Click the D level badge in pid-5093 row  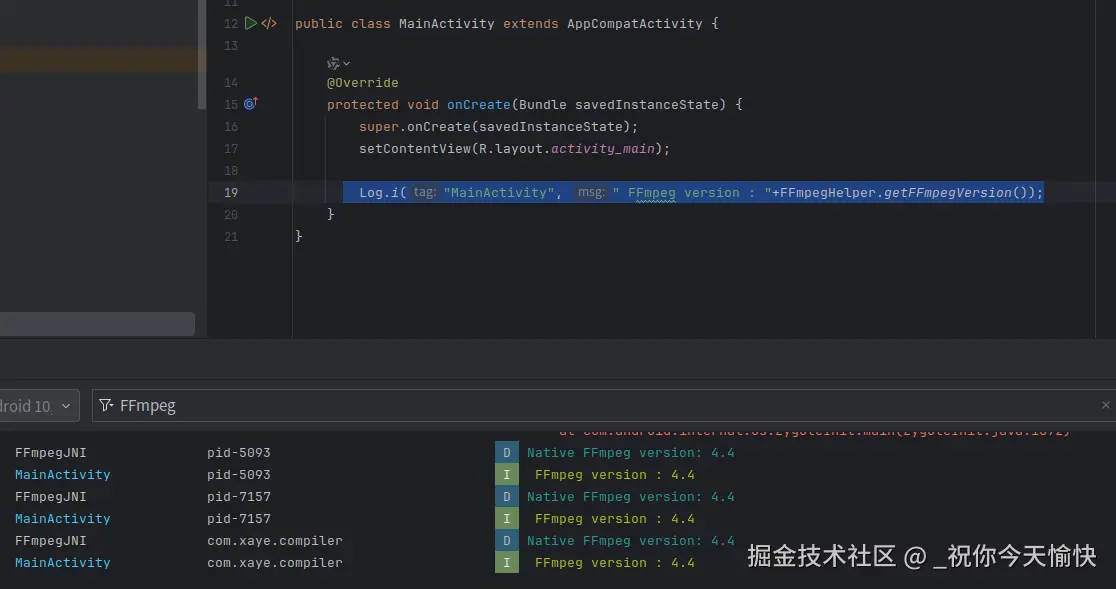tap(507, 453)
